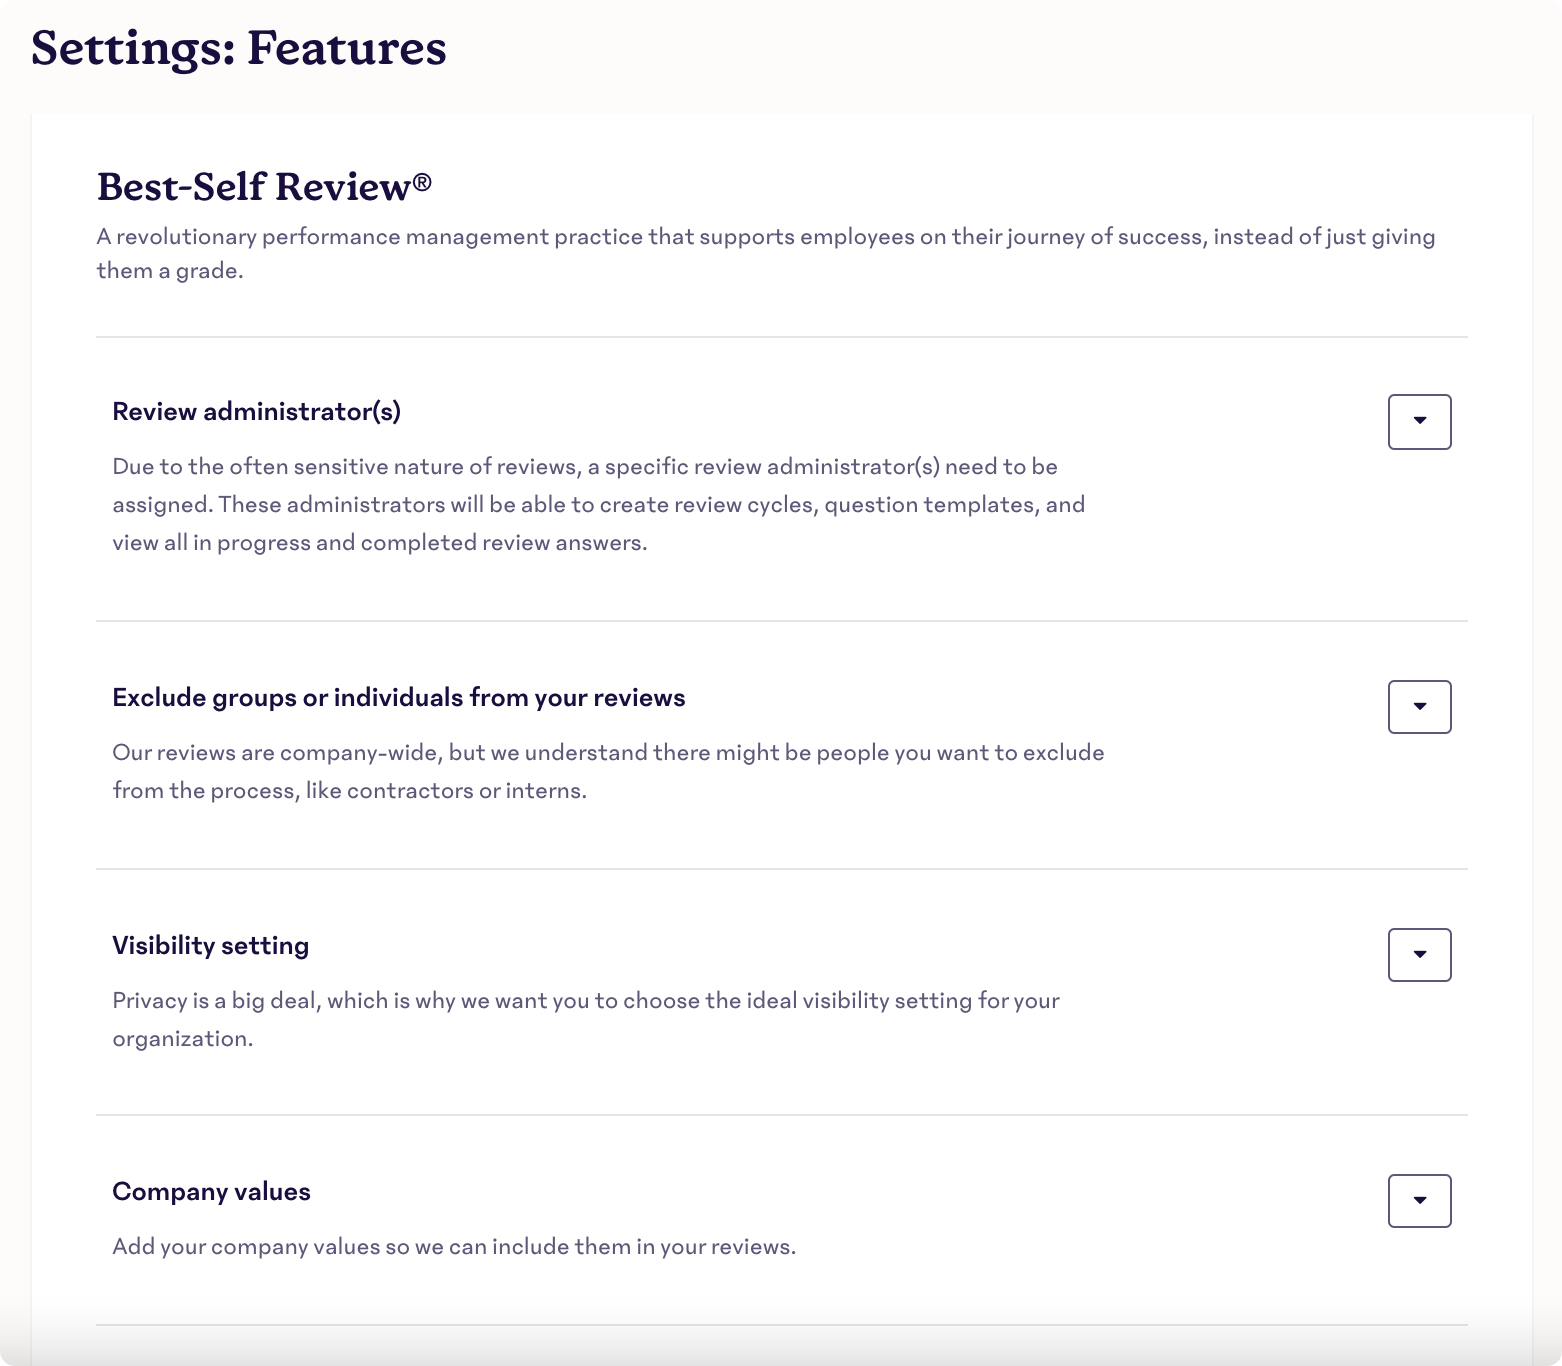Select the Exclude groups or individuals heading
The image size is (1562, 1366).
tap(398, 697)
